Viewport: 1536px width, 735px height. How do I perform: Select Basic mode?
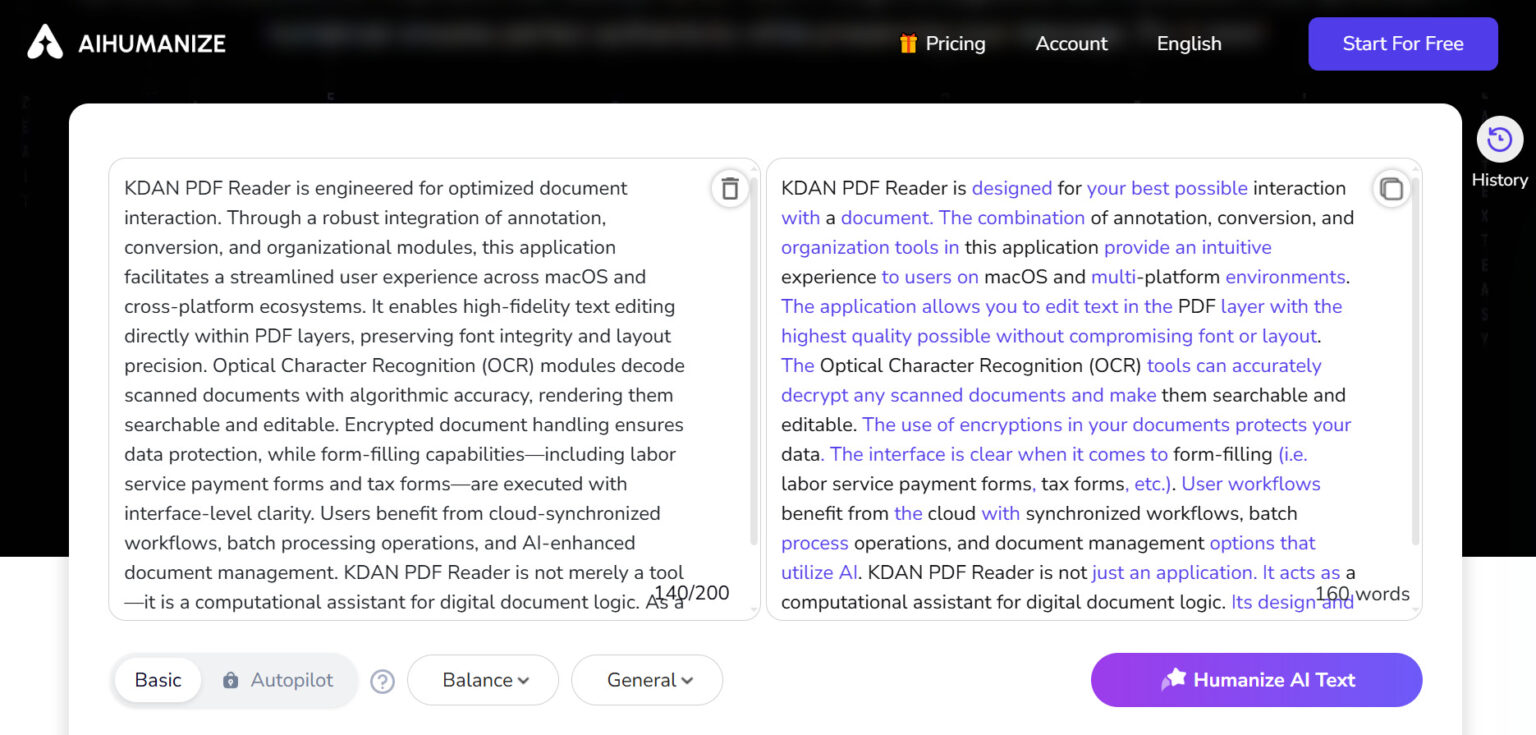point(157,680)
